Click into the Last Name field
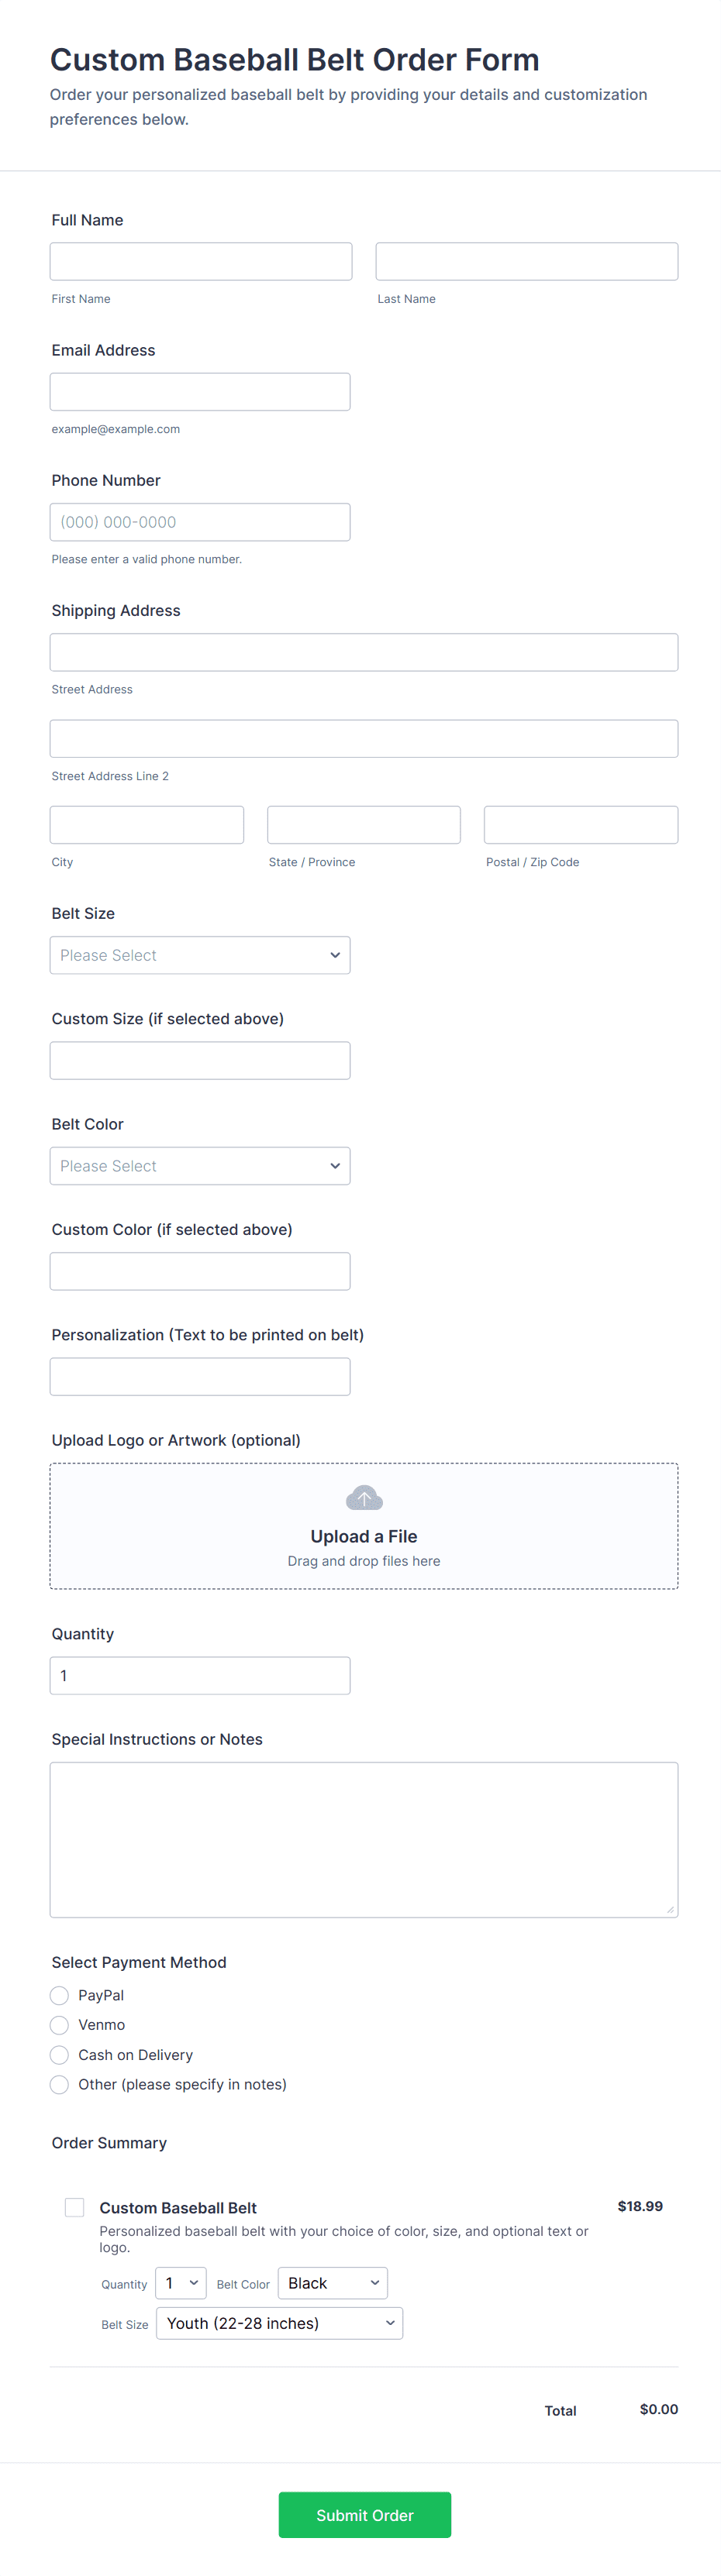Viewport: 721px width, 2576px height. click(527, 261)
